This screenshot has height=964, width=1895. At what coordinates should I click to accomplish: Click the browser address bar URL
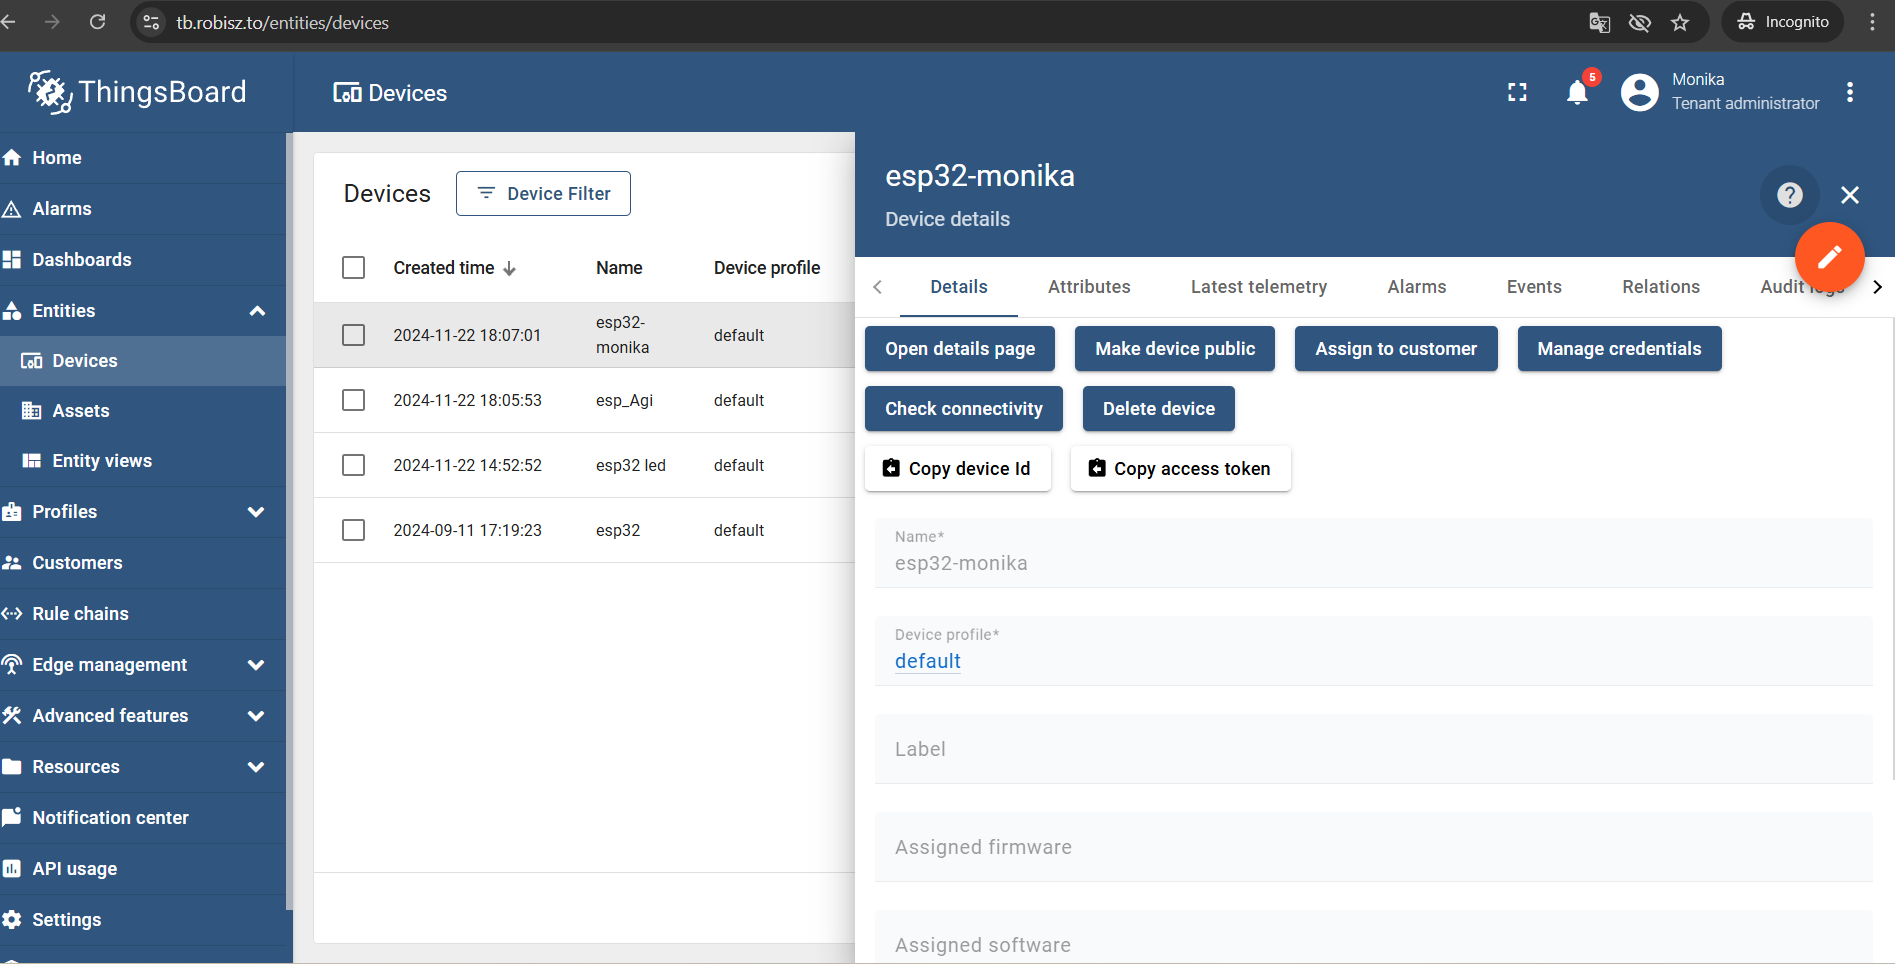283,22
